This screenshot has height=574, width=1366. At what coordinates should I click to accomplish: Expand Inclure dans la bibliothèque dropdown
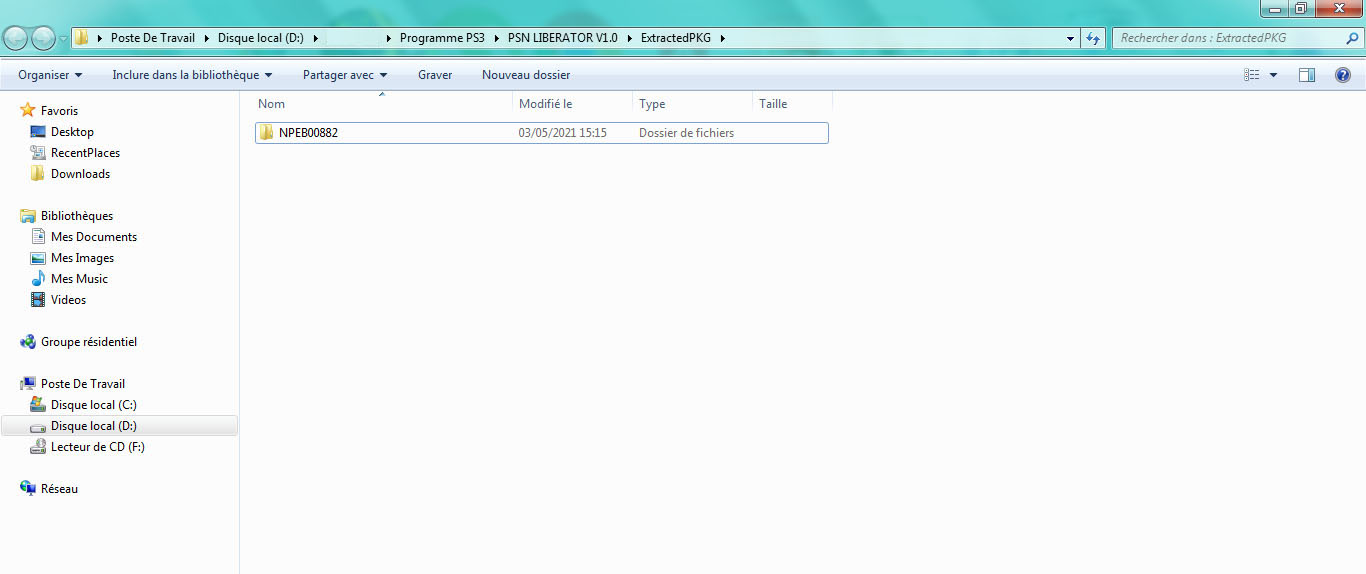pos(192,75)
